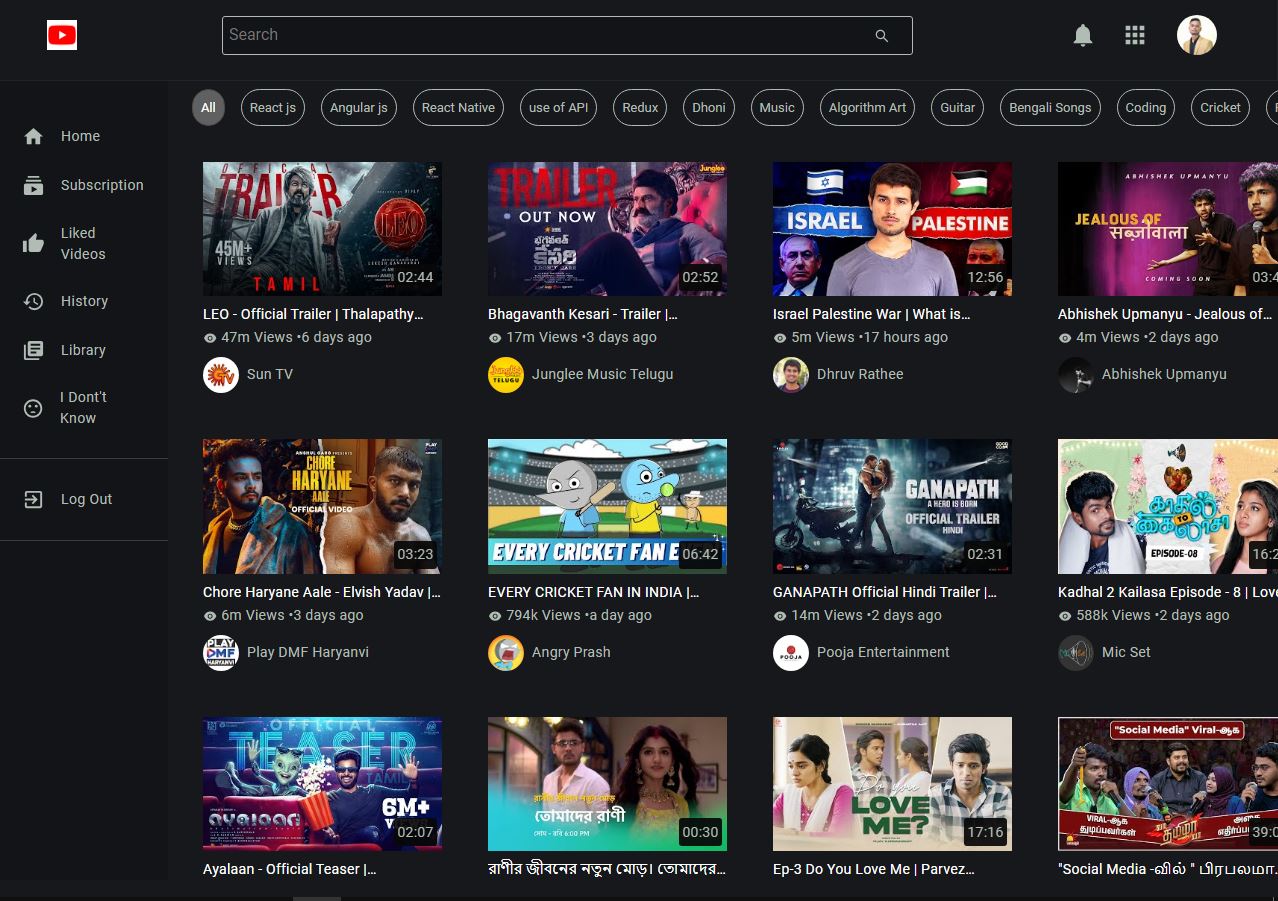This screenshot has height=901, width=1278.
Task: Click the Angry Prash channel avatar
Action: pos(506,653)
